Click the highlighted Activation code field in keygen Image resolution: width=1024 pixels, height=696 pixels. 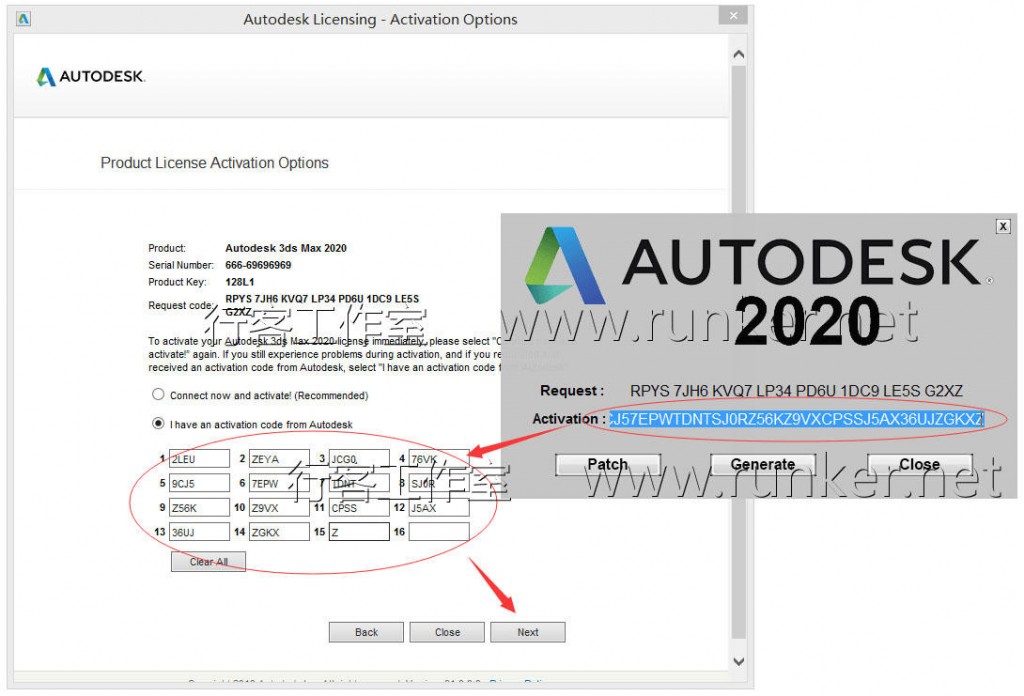[796, 419]
